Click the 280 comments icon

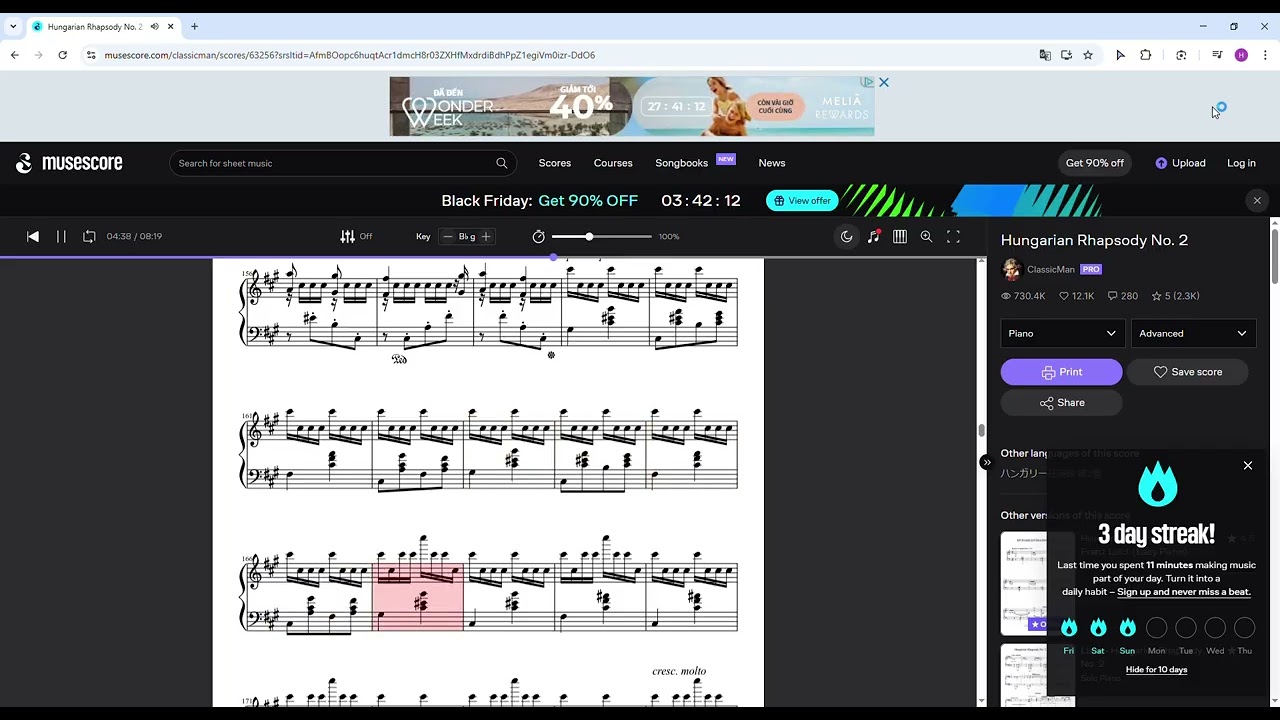click(x=1112, y=296)
